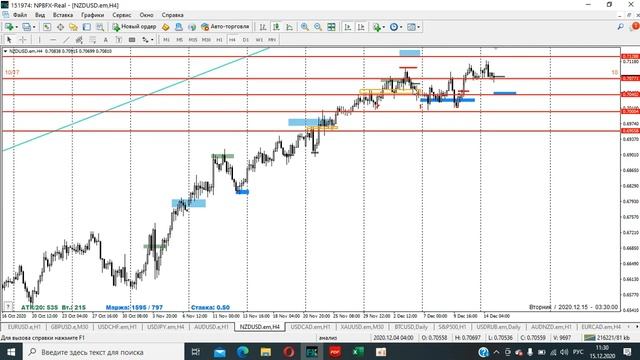Click the question mark box at chart bottom-left
Image resolution: width=640 pixels, height=360 pixels.
(x=8, y=306)
